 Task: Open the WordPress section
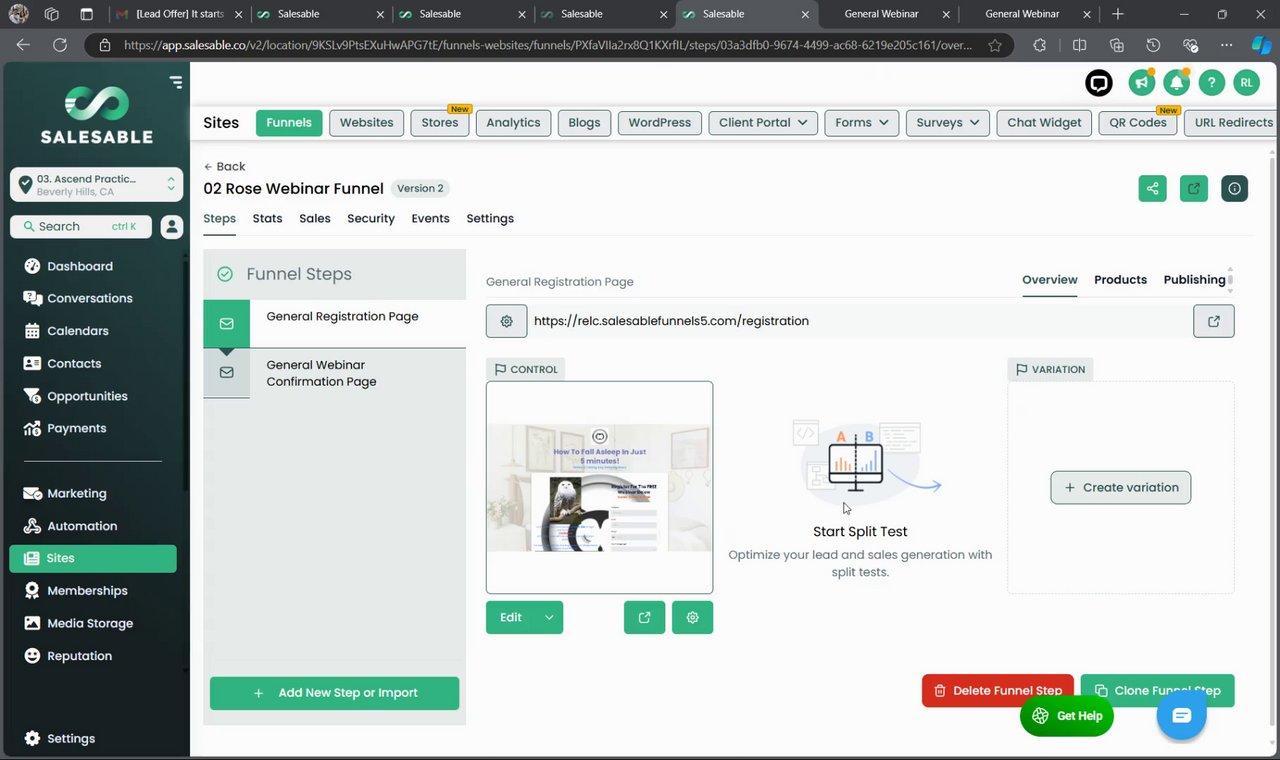coord(660,122)
